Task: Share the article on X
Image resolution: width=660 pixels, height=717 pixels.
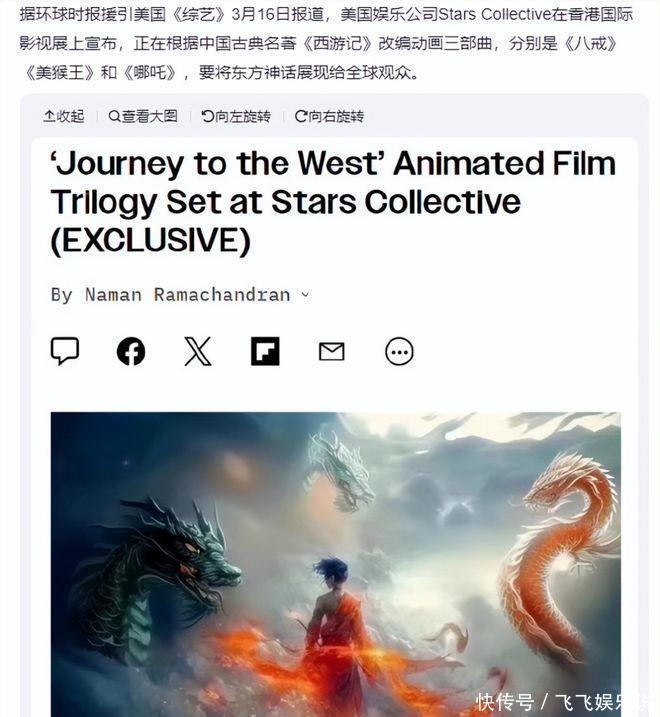Action: click(x=198, y=351)
